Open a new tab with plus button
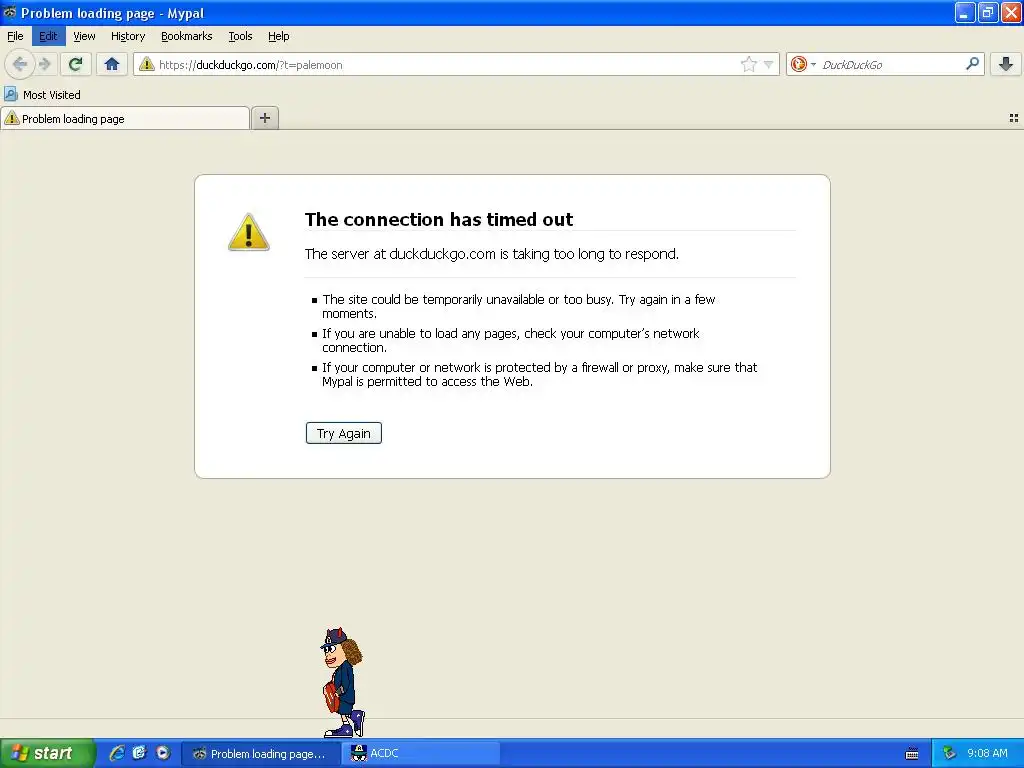This screenshot has height=768, width=1024. point(264,118)
